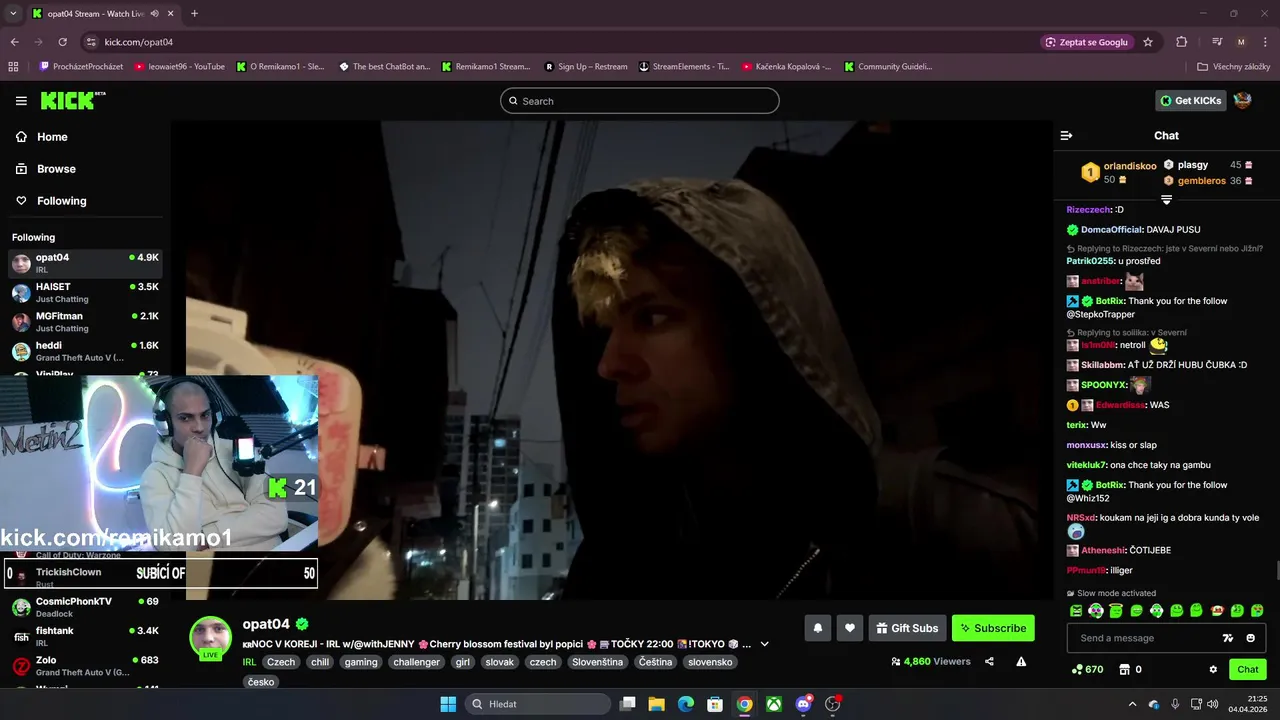The height and width of the screenshot is (720, 1280).
Task: Click the Czech tag
Action: pyautogui.click(x=281, y=662)
